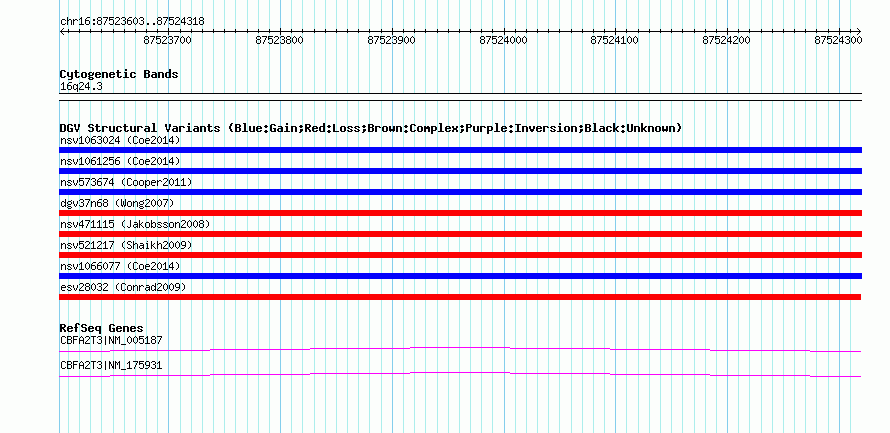Screen dimensions: 890x433
Task: Click ruler position 87523800
Action: tap(279, 40)
